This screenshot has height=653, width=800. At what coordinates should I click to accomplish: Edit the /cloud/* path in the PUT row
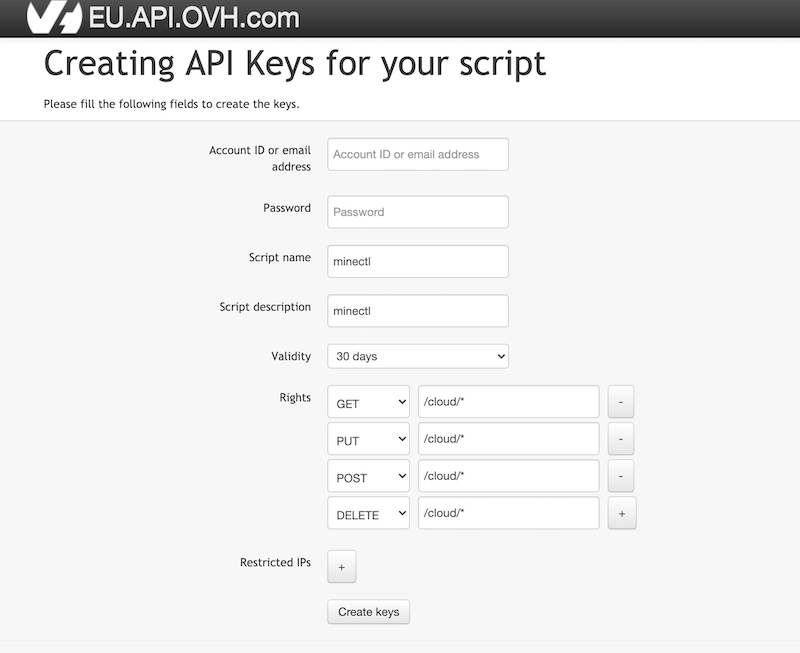point(509,439)
